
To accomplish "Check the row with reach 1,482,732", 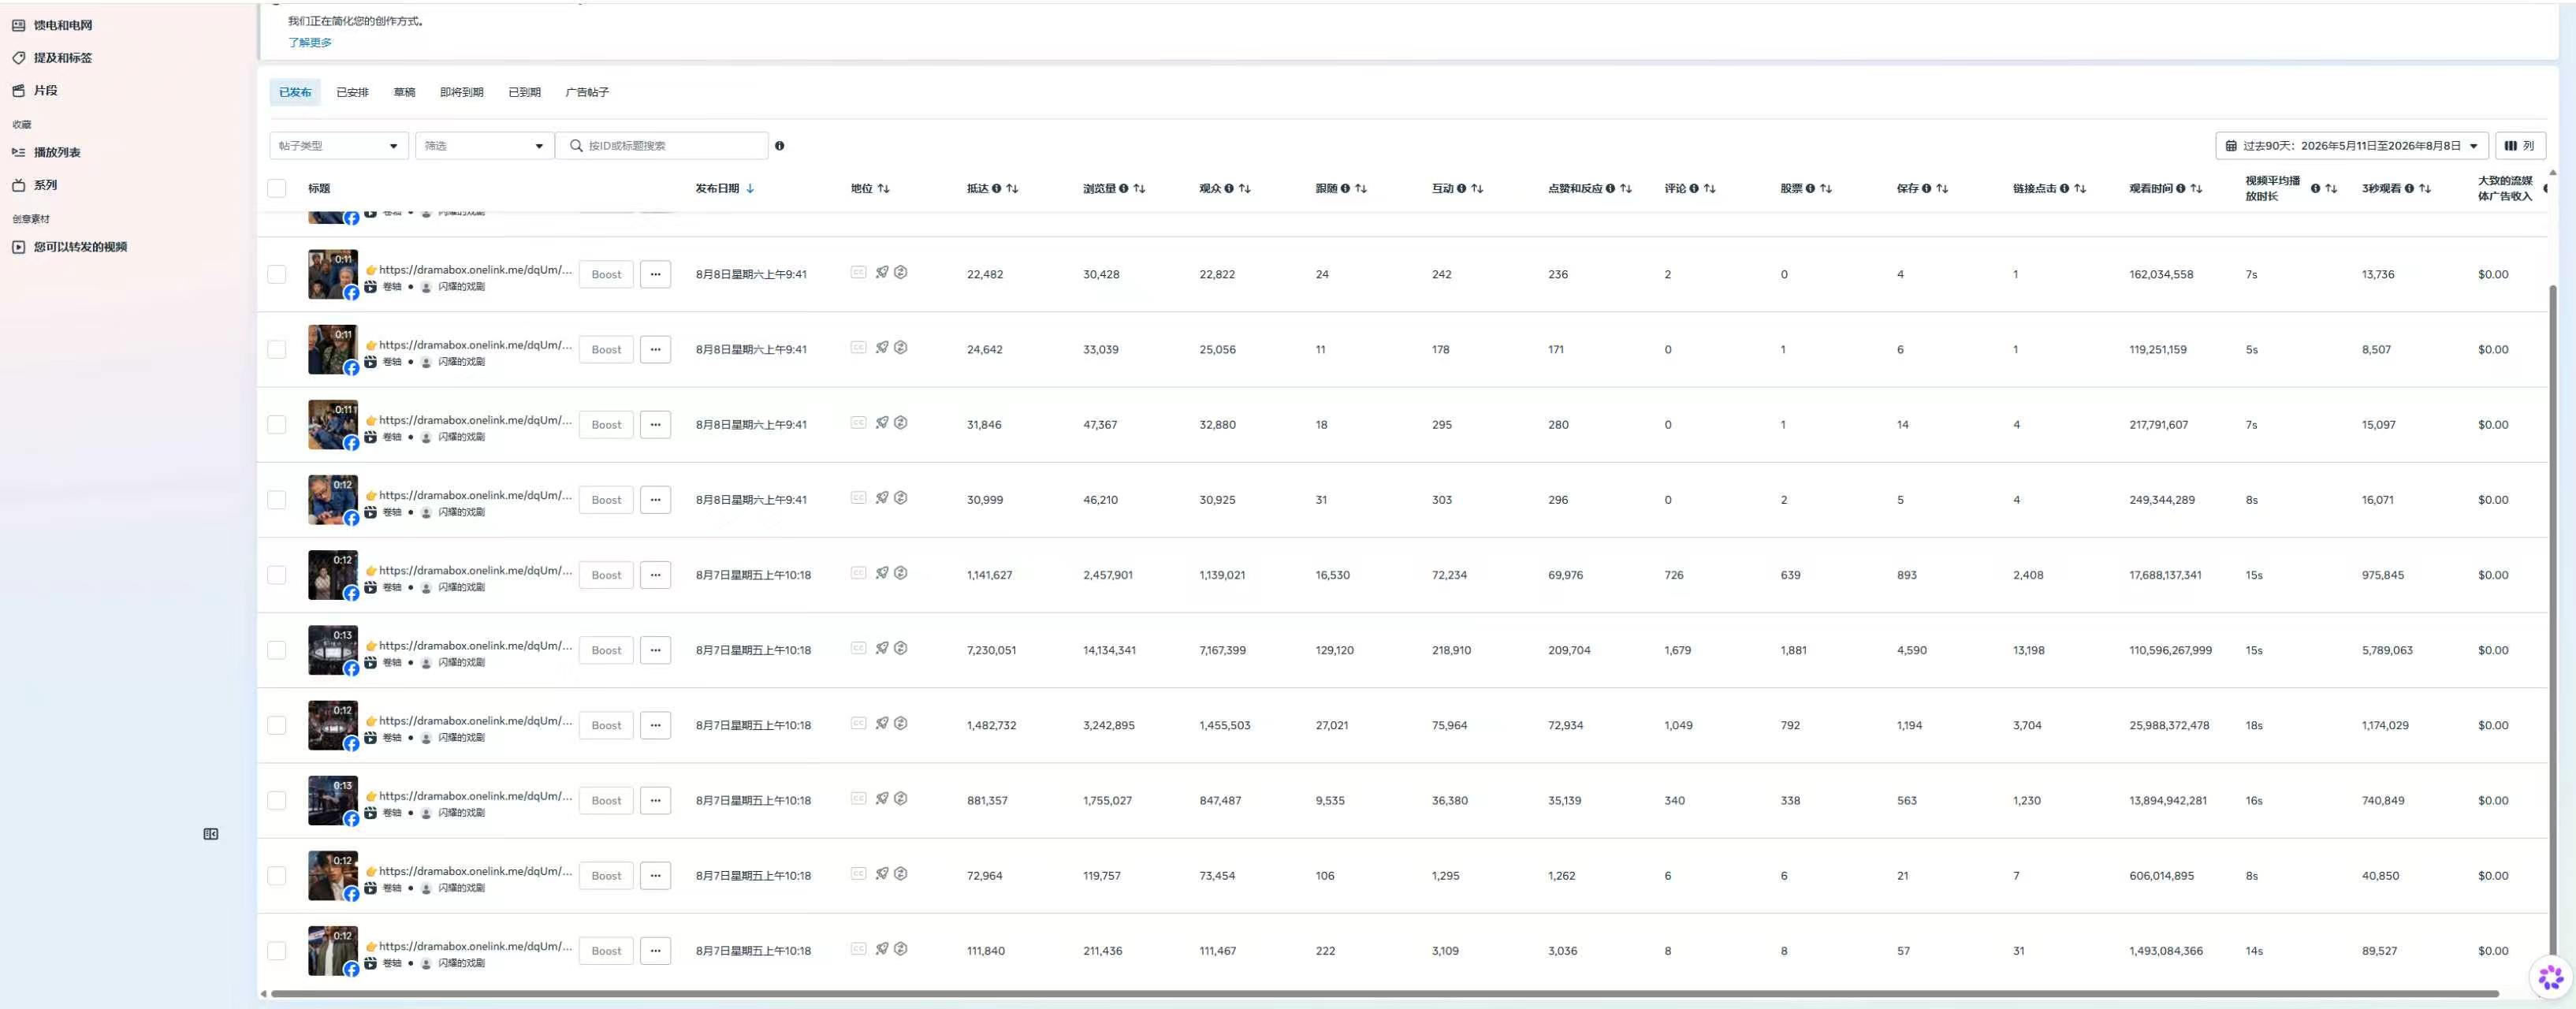I will click(277, 725).
